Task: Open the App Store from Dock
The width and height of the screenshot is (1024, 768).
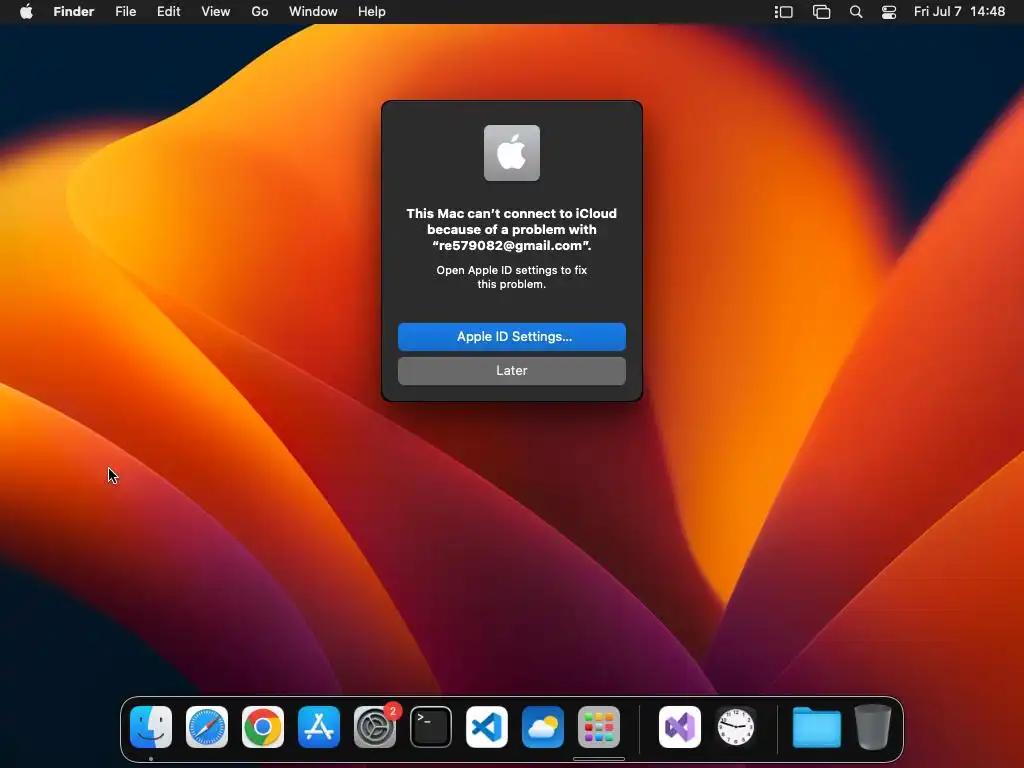Action: click(x=319, y=727)
